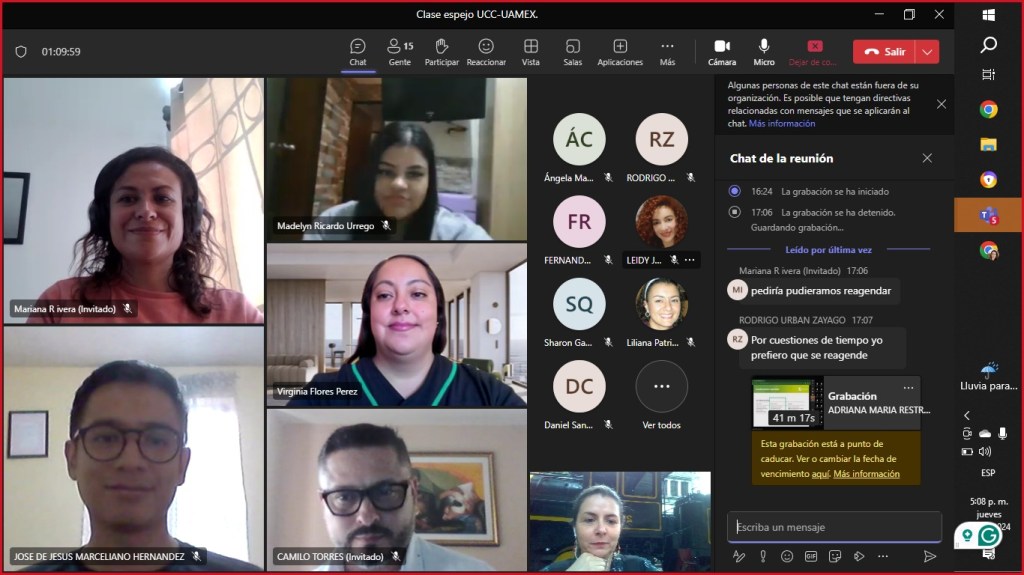Click the 'Escriba un mensaje' input field
The width and height of the screenshot is (1024, 575).
click(x=832, y=527)
